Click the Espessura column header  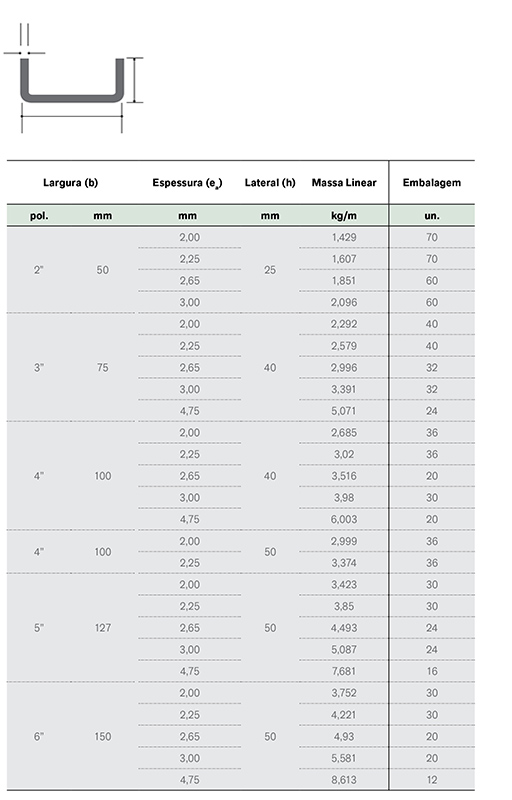click(187, 183)
